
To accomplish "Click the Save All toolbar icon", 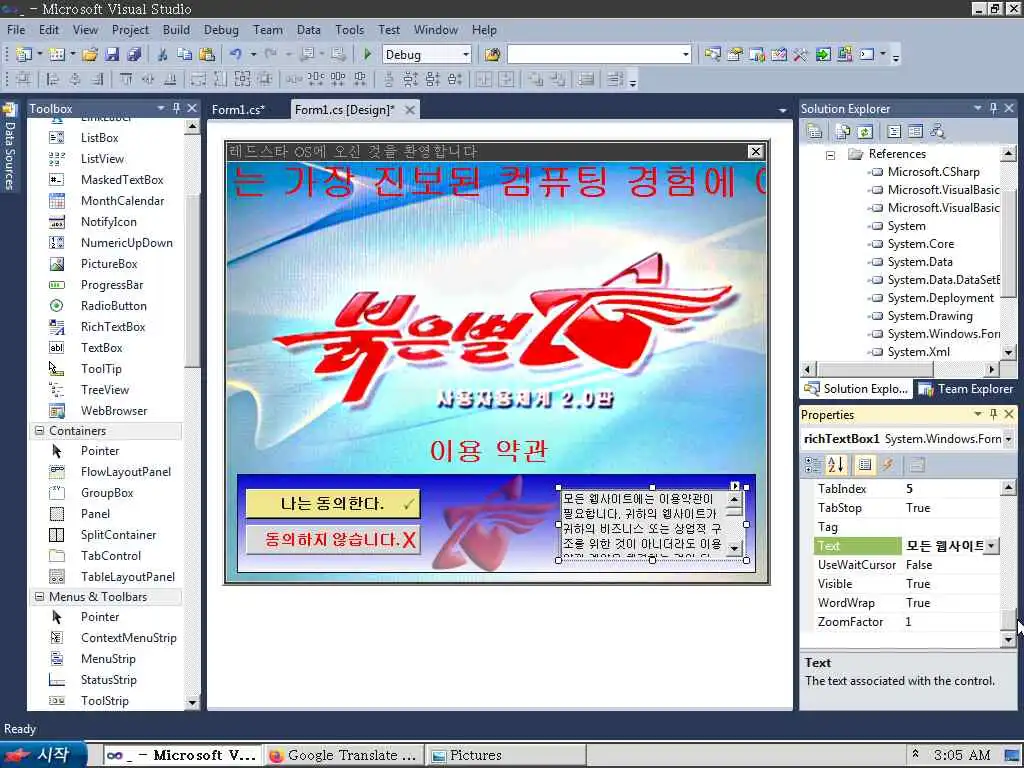I will coord(134,54).
